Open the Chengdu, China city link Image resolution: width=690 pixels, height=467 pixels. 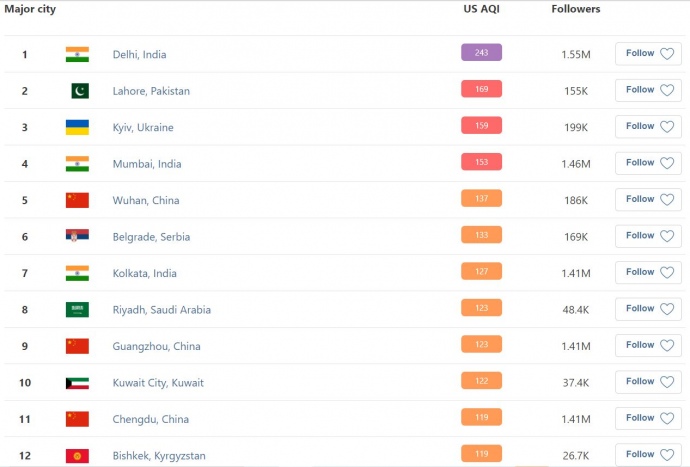point(148,420)
